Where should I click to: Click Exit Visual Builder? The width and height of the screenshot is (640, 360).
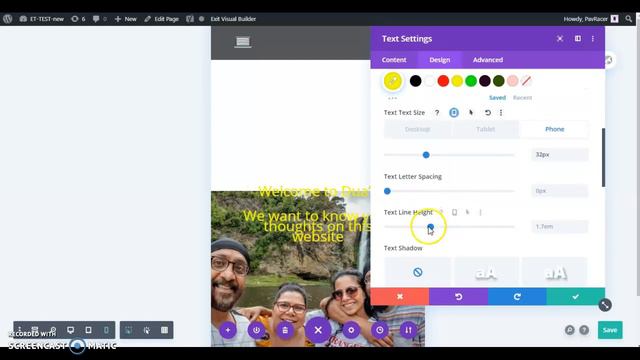[x=233, y=19]
